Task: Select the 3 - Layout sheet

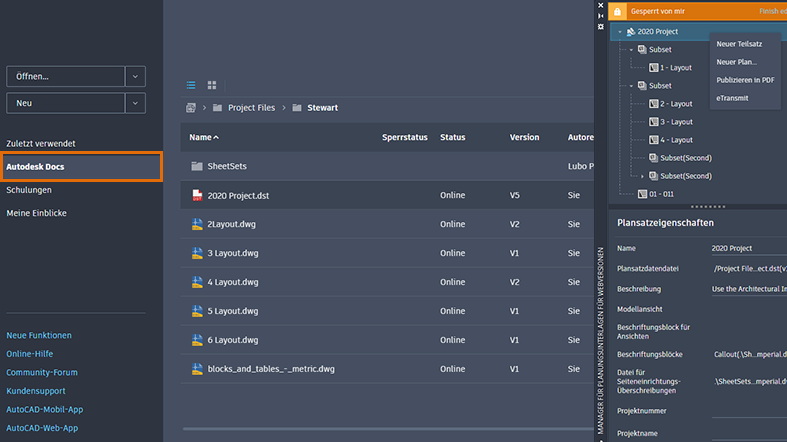Action: point(675,122)
